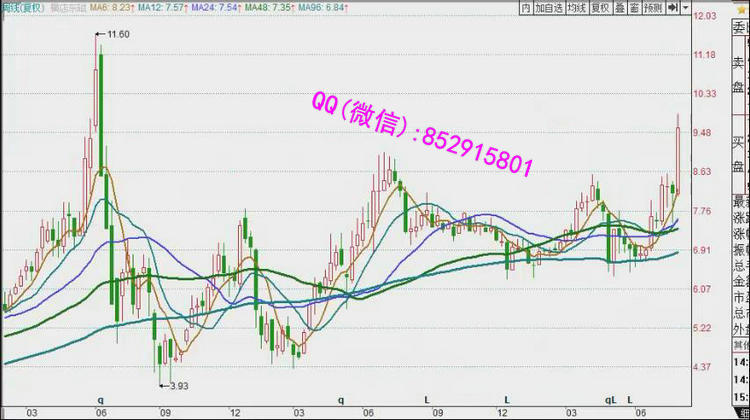Click the left-right arrow navigation icon
Viewport: 750px width, 420px height.
675,7
